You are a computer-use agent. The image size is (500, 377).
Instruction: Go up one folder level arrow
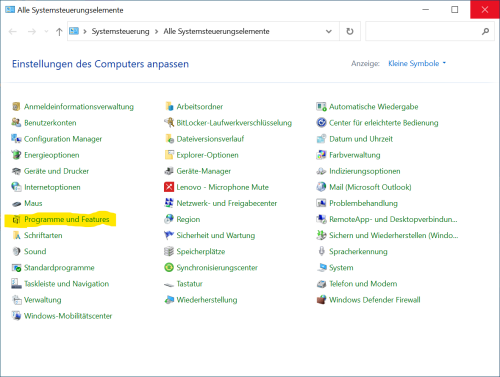[x=59, y=32]
